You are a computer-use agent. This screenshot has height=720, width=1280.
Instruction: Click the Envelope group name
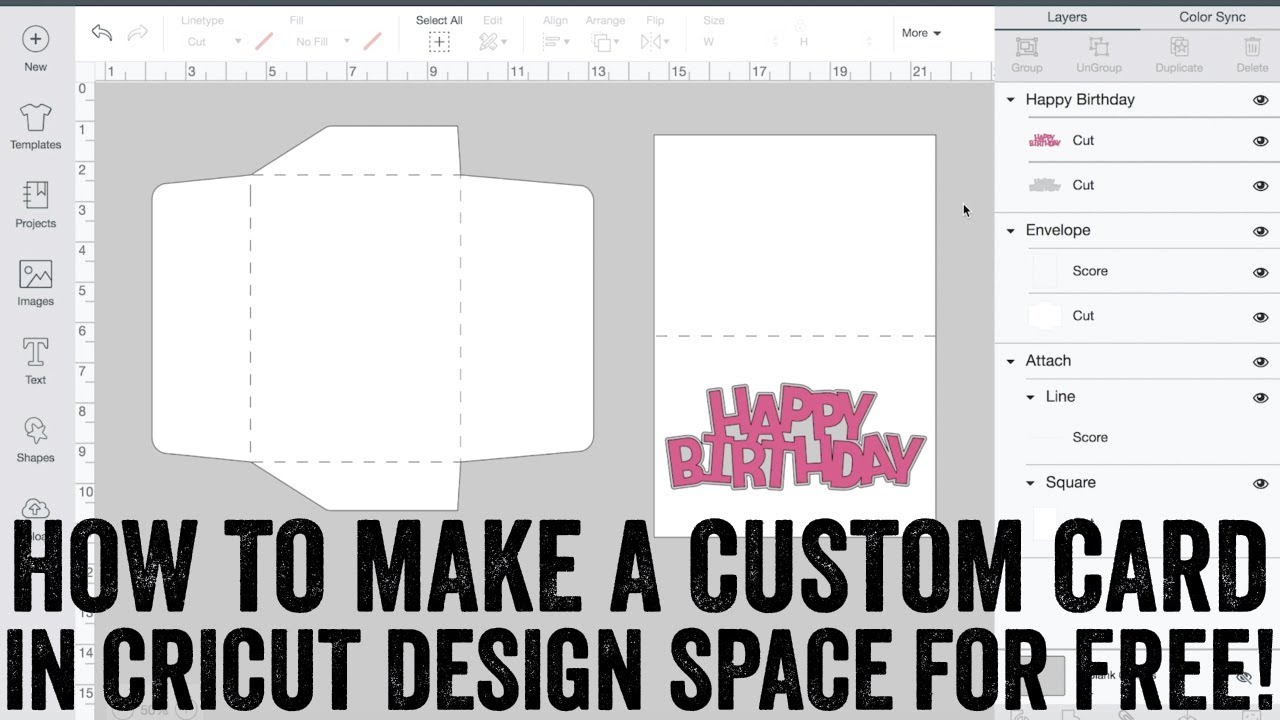[1058, 230]
